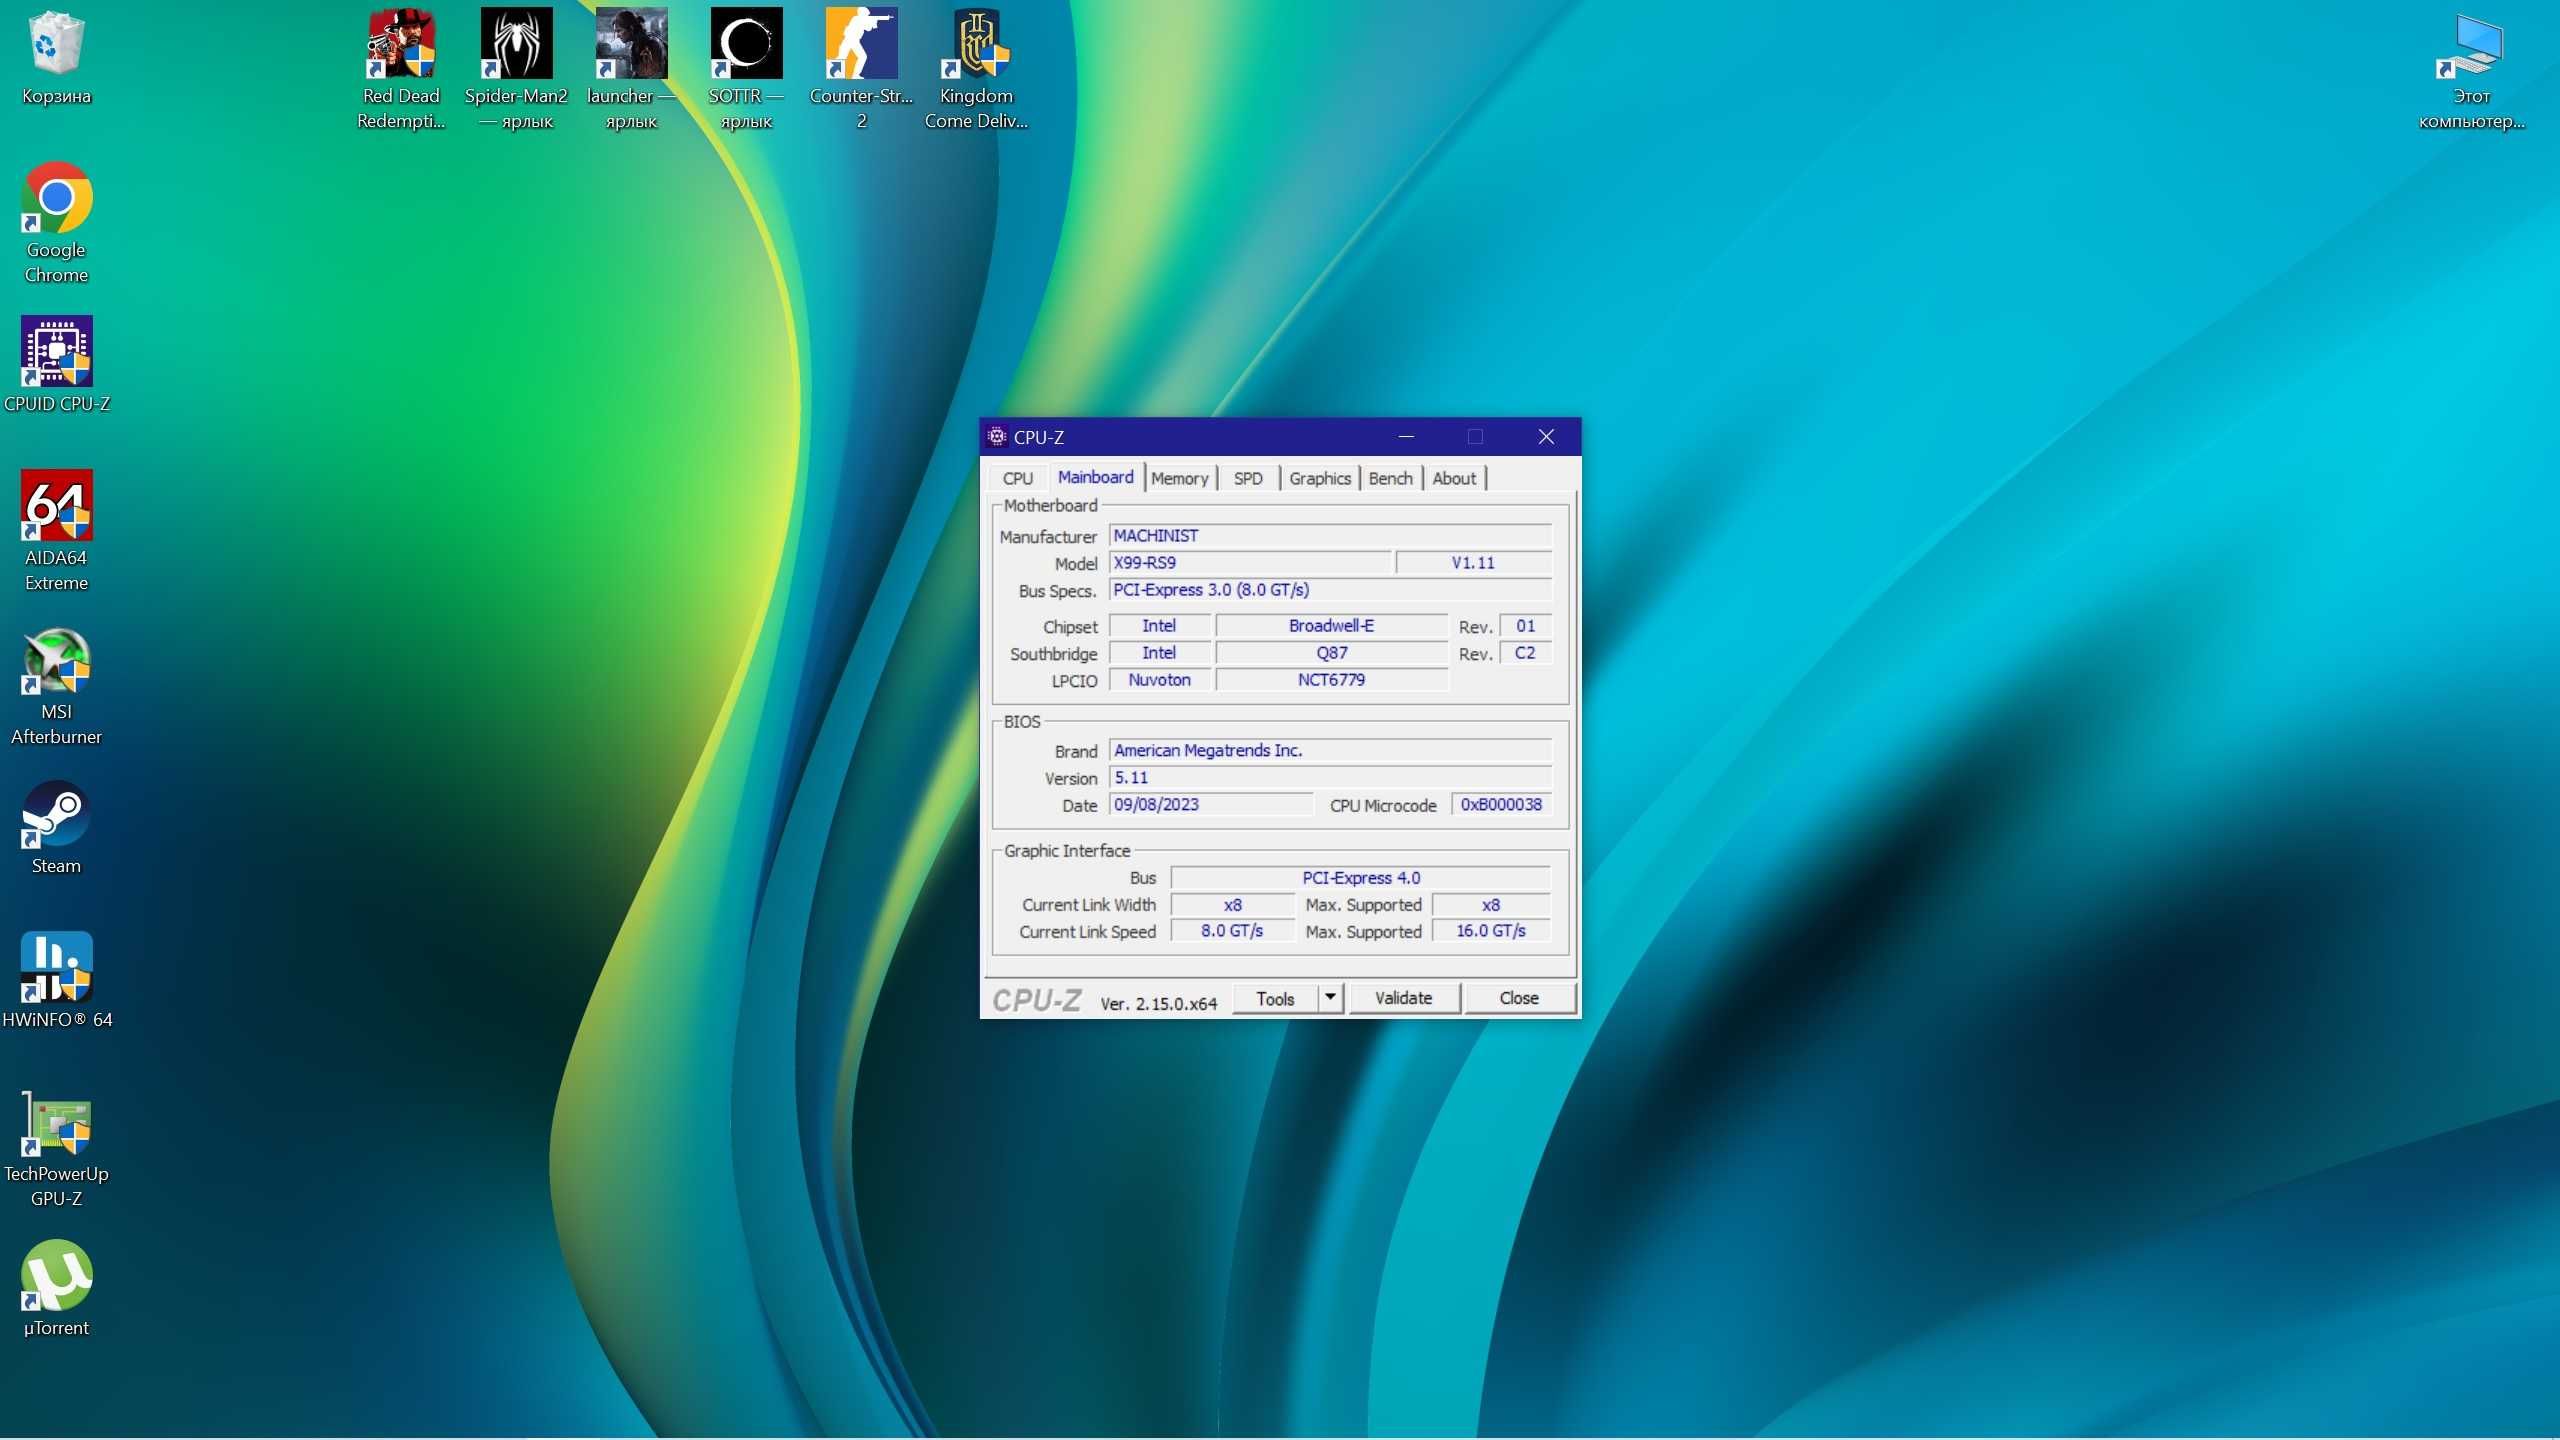Select the MSI Afterburner desktop icon
The image size is (2560, 1440).
56,660
